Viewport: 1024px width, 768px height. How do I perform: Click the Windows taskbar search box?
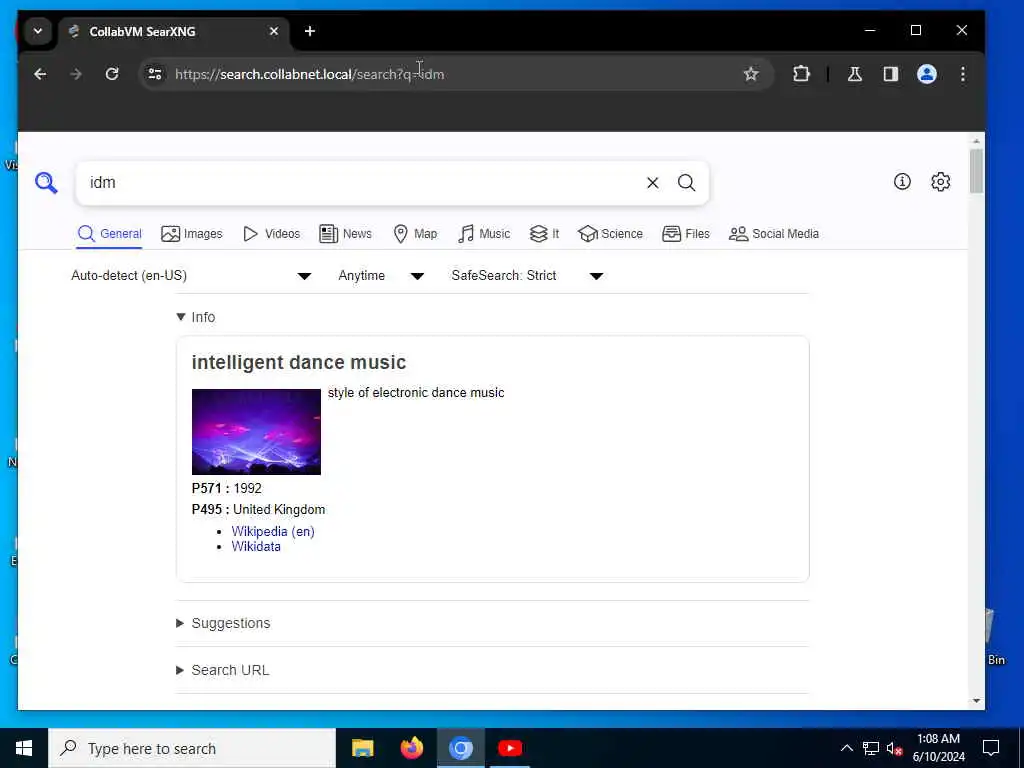point(192,748)
